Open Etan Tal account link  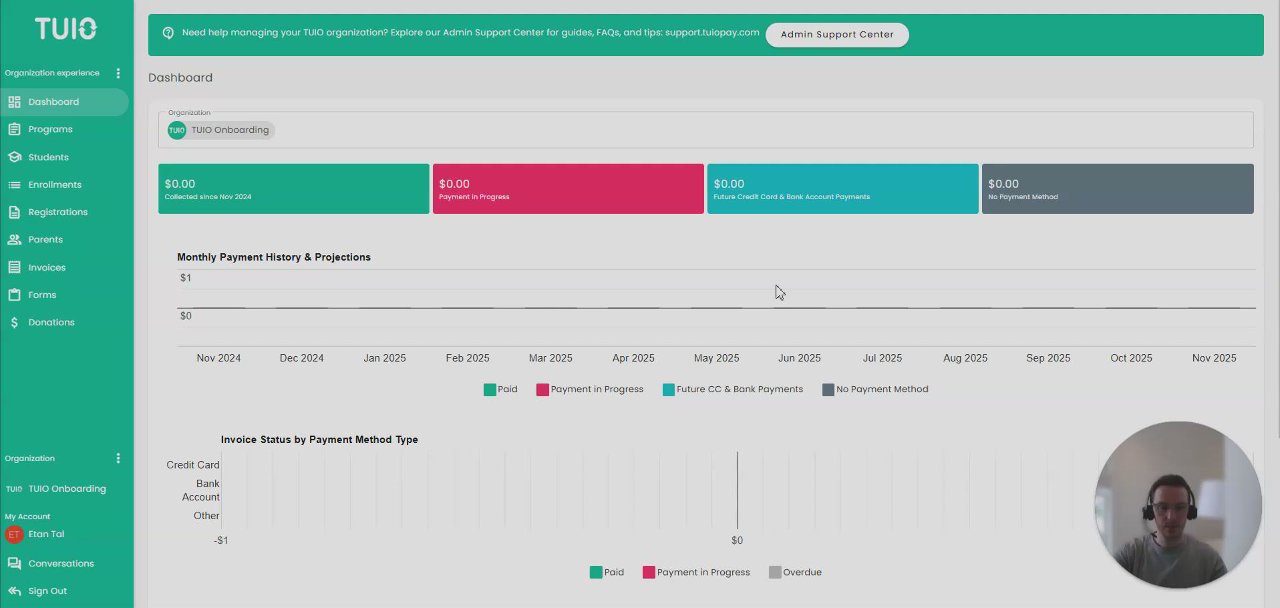(46, 534)
